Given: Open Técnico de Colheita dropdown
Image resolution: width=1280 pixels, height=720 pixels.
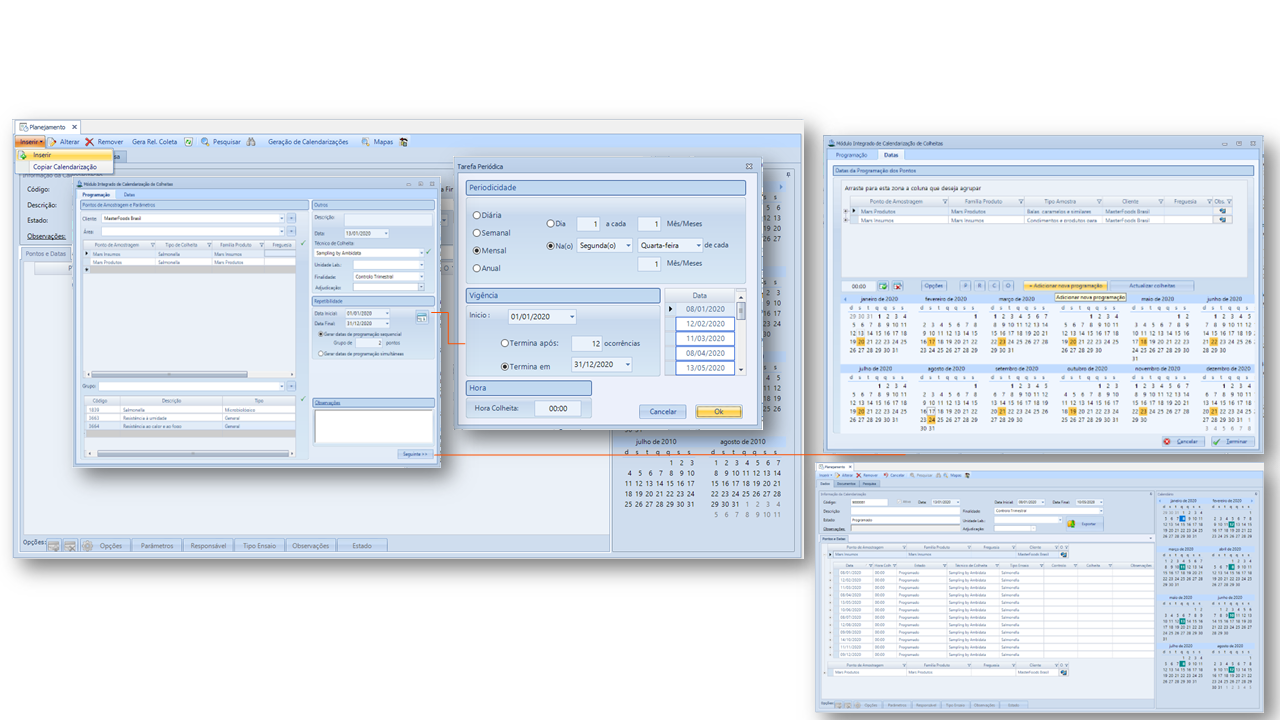Looking at the screenshot, I should [421, 253].
